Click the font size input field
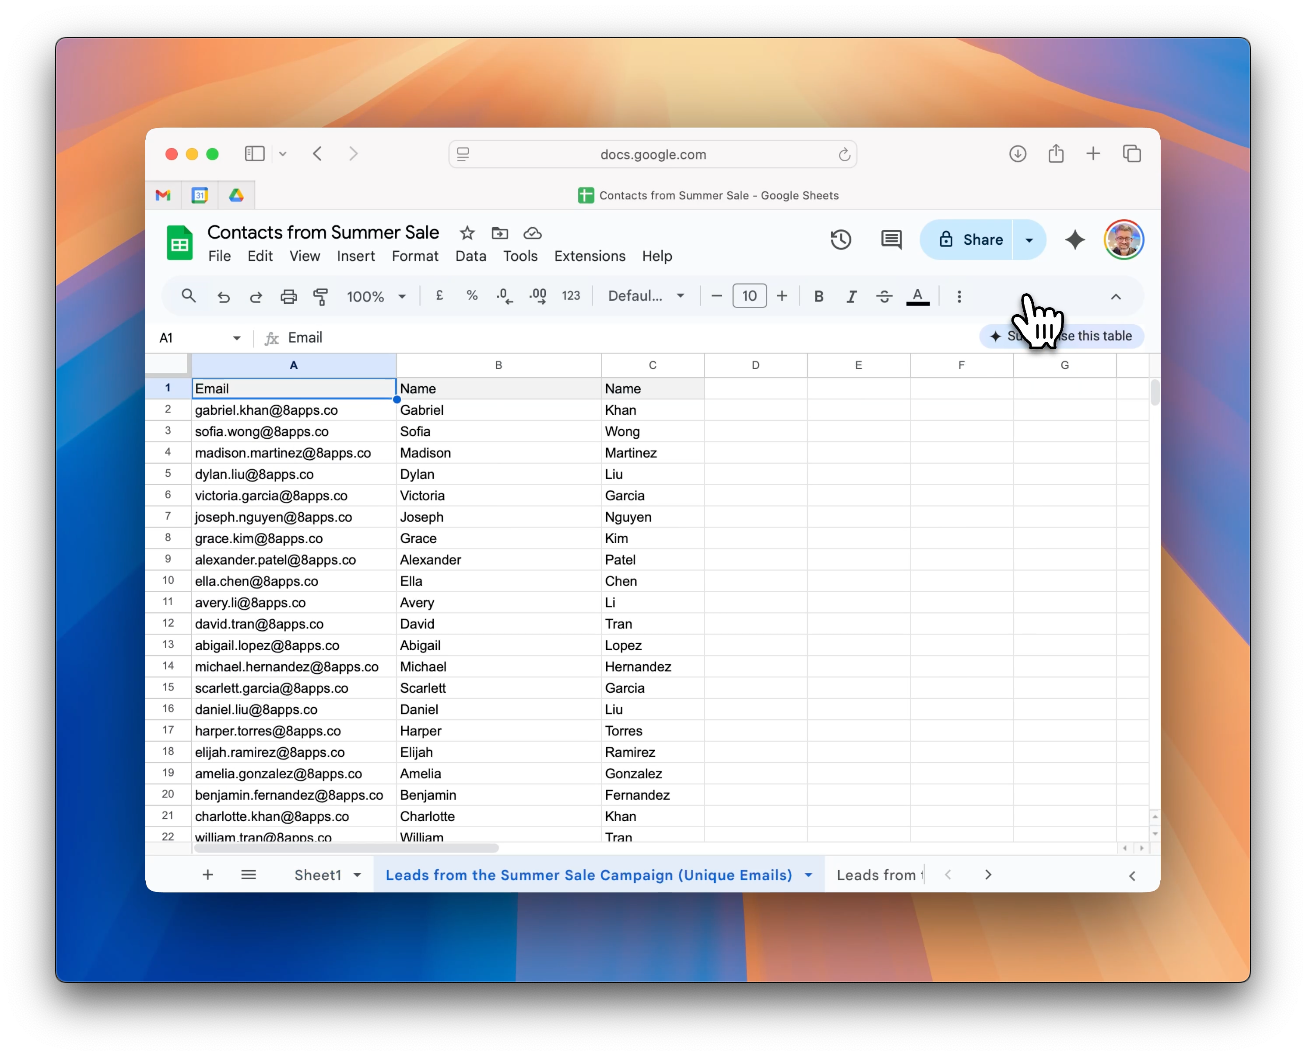The image size is (1306, 1056). click(x=749, y=296)
